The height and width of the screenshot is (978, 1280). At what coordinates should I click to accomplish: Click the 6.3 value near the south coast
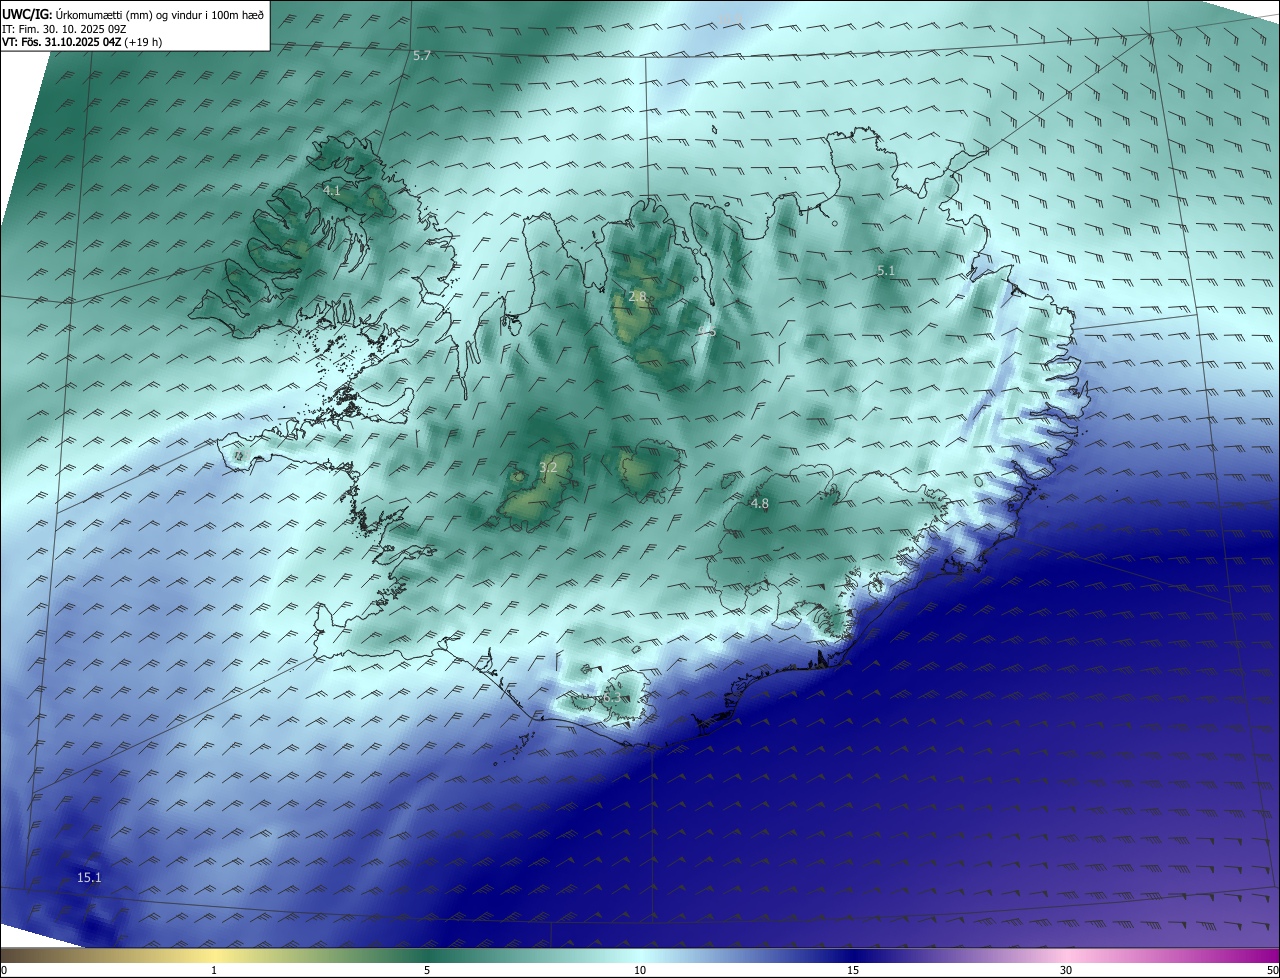[612, 697]
